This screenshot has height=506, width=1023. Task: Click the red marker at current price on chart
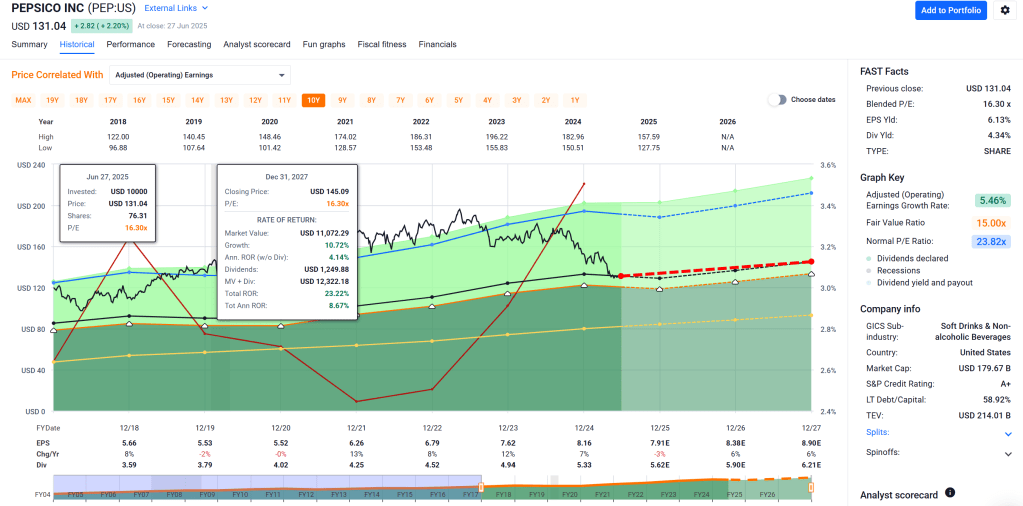(621, 276)
